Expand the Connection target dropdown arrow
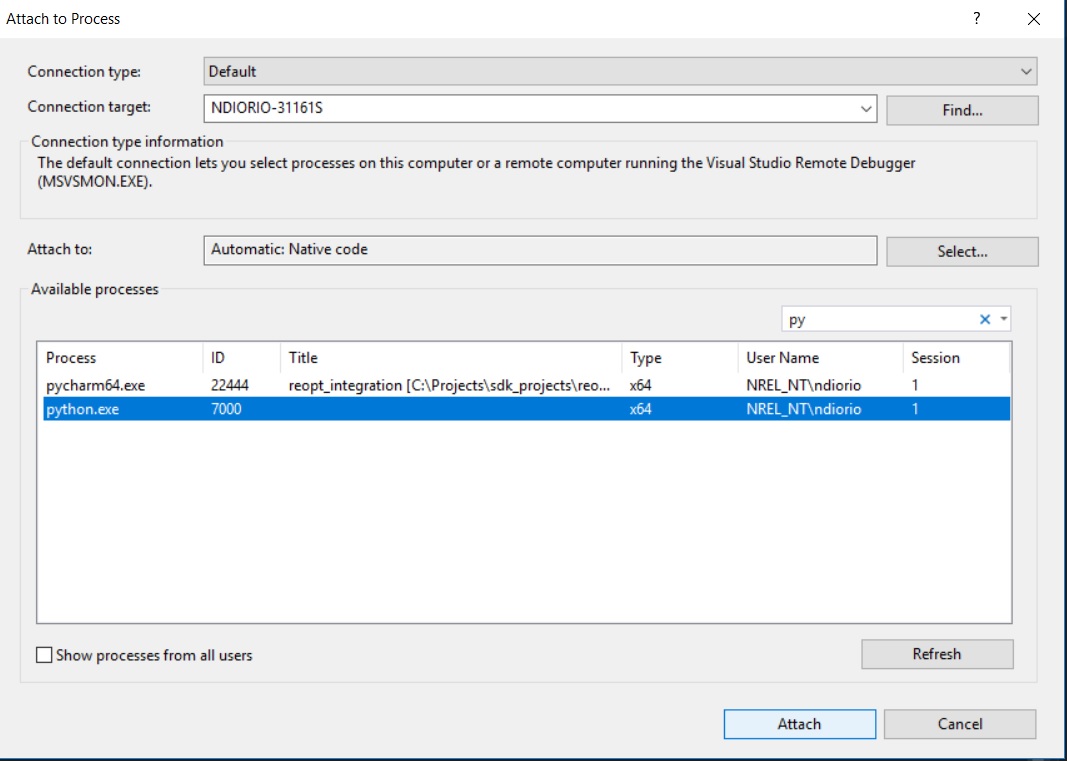Screen dimensions: 1067x761 [x=866, y=109]
